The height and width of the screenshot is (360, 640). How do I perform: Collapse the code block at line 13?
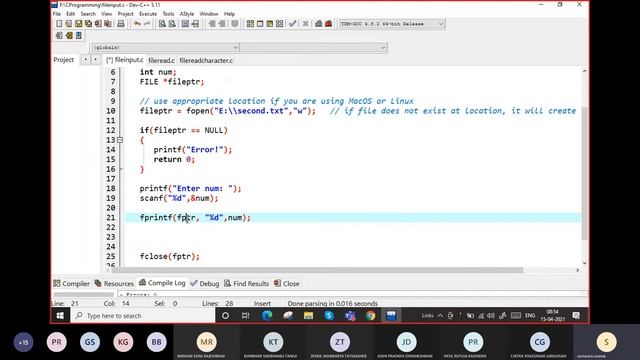pyautogui.click(x=120, y=140)
